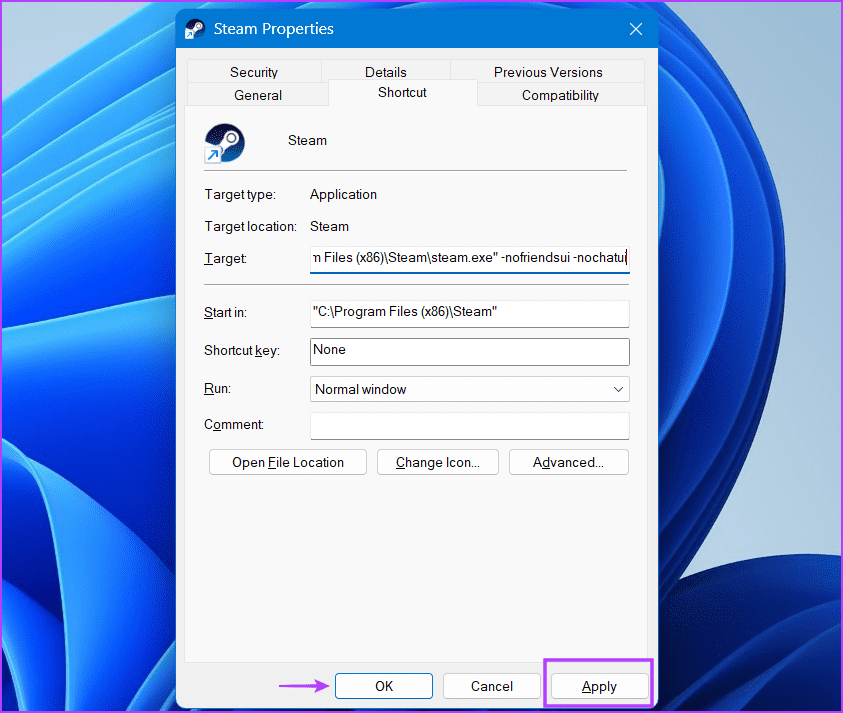This screenshot has height=713, width=843.
Task: Click the 'Target:' label
Action: click(225, 259)
